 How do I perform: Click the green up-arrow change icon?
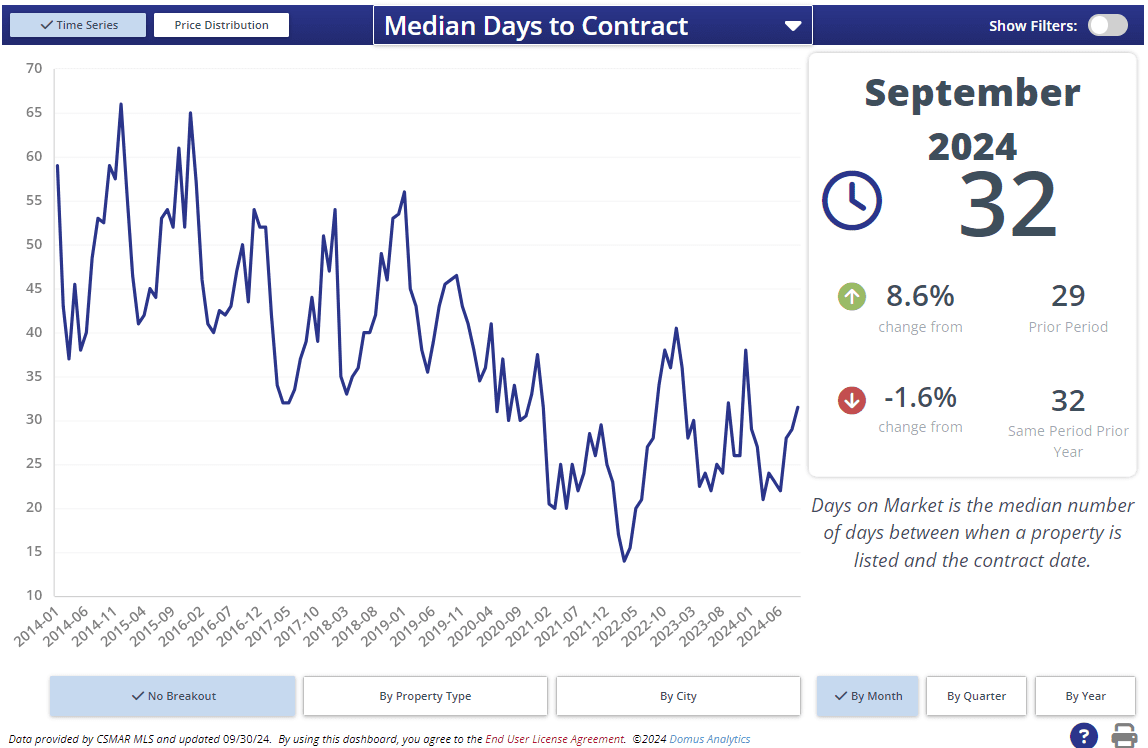(852, 296)
